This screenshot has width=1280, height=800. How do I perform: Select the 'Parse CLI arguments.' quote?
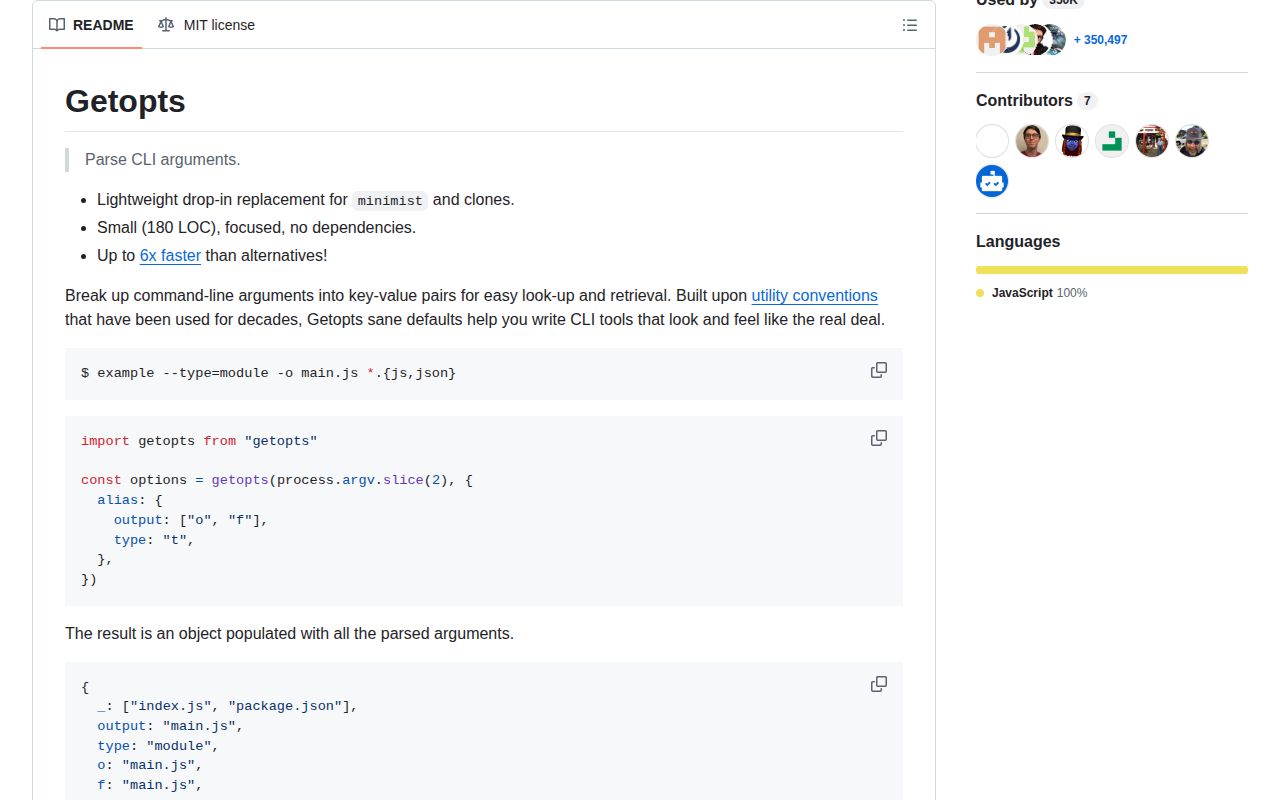[163, 159]
